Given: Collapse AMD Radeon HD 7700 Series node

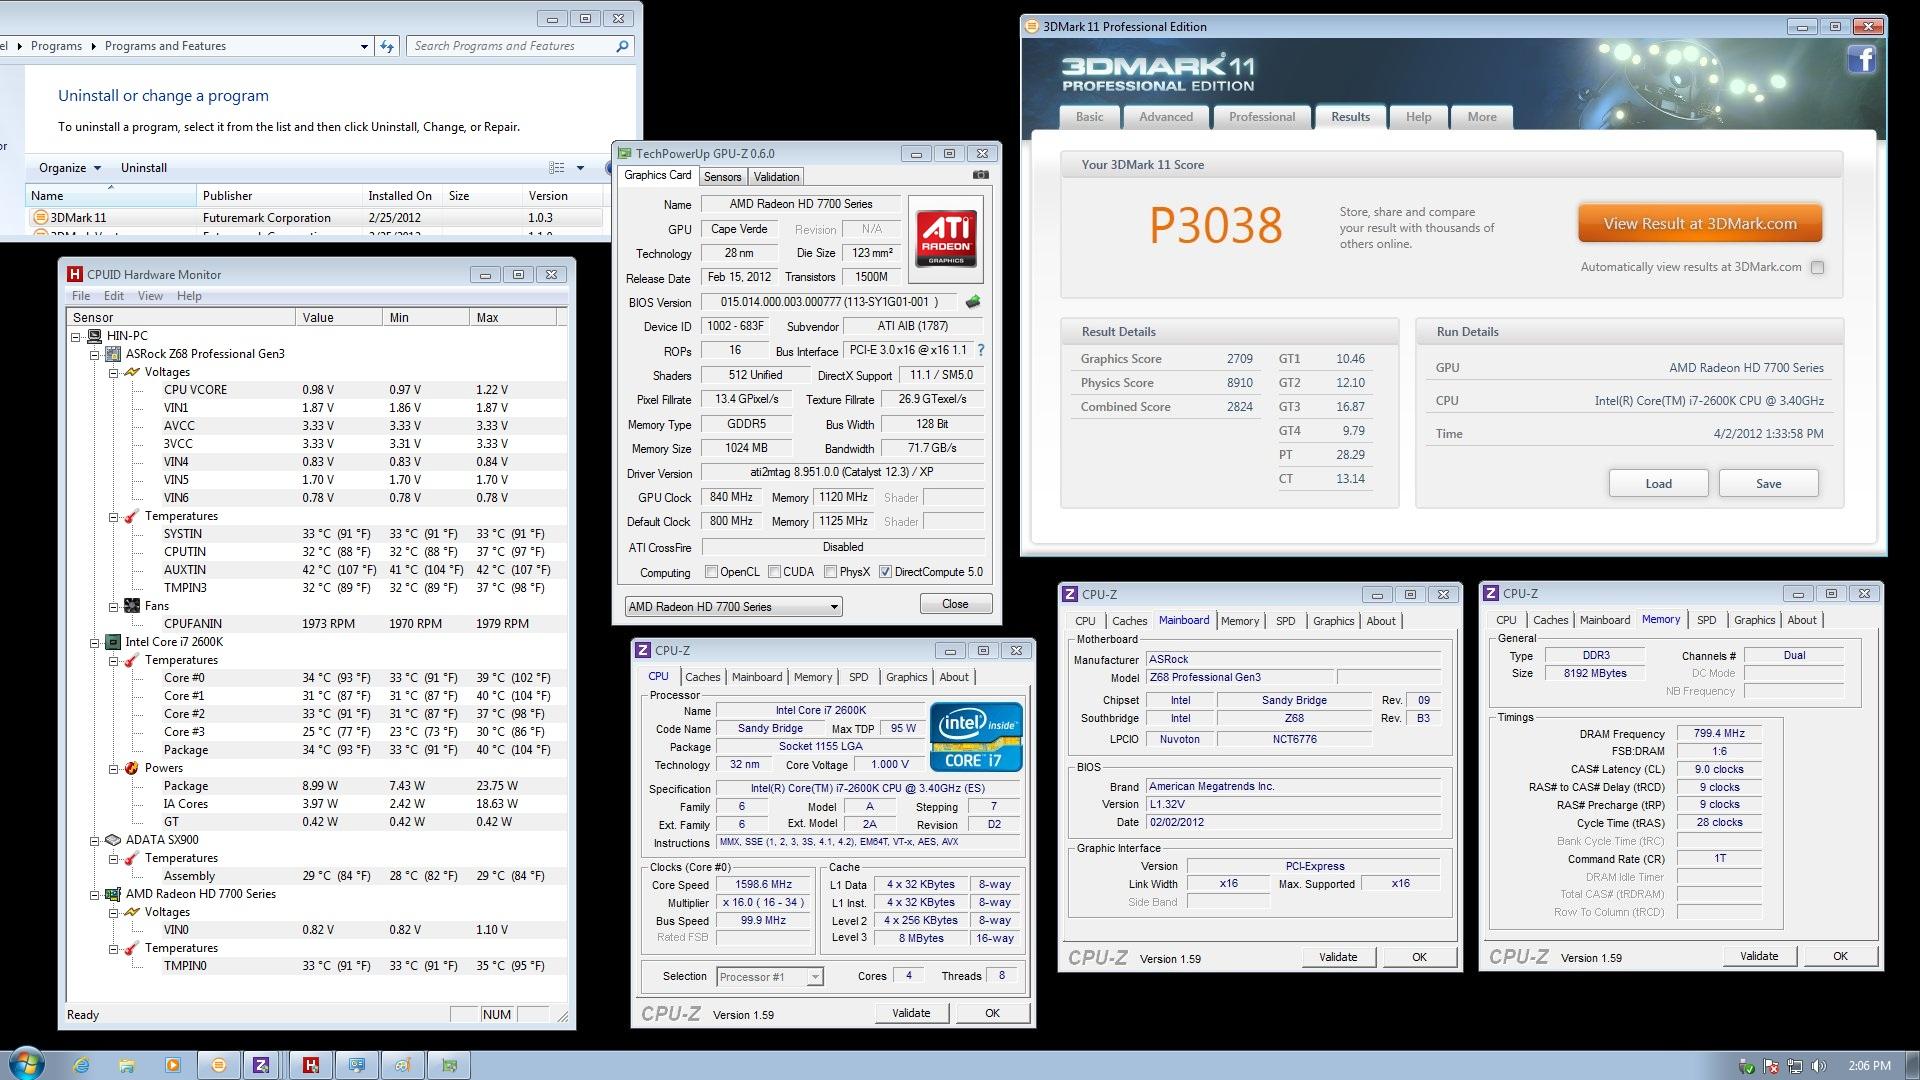Looking at the screenshot, I should 95,895.
